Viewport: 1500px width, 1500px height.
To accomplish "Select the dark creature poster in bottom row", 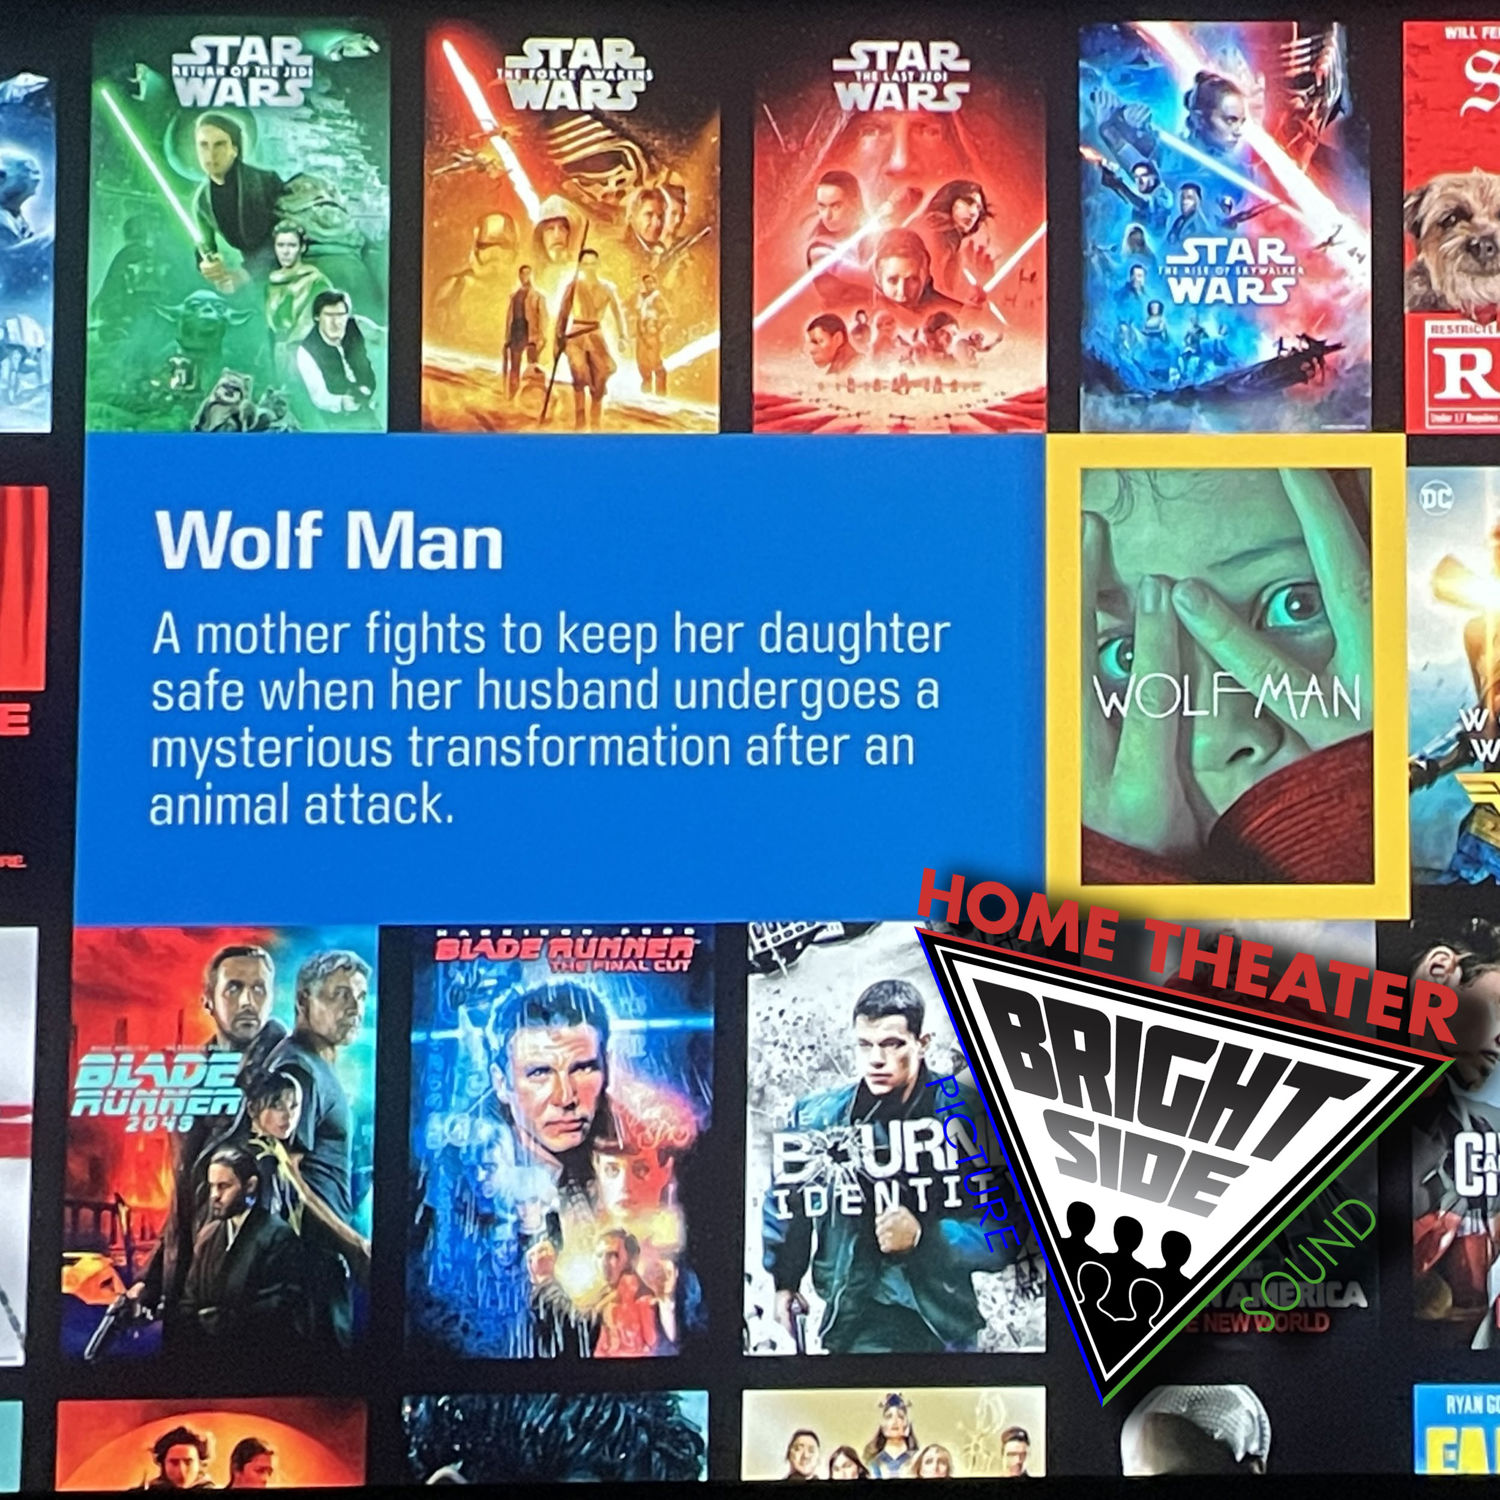I will [x=555, y=1438].
